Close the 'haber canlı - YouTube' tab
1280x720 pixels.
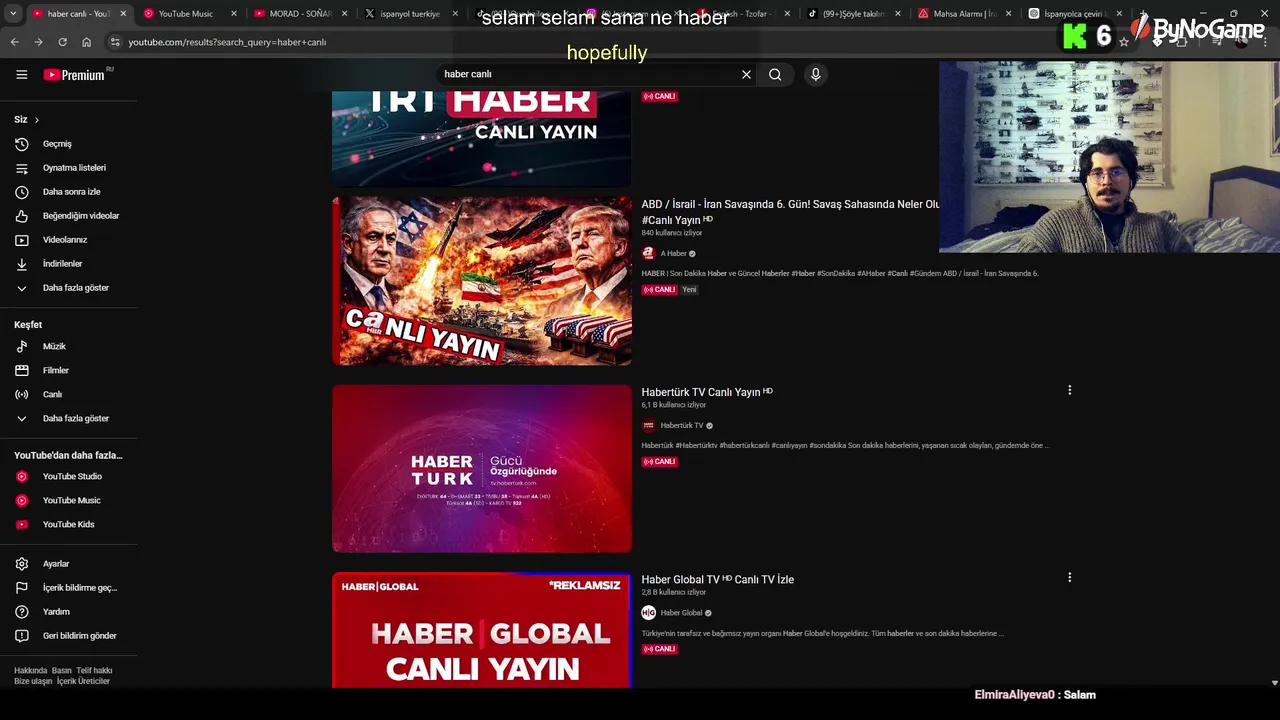pos(123,14)
